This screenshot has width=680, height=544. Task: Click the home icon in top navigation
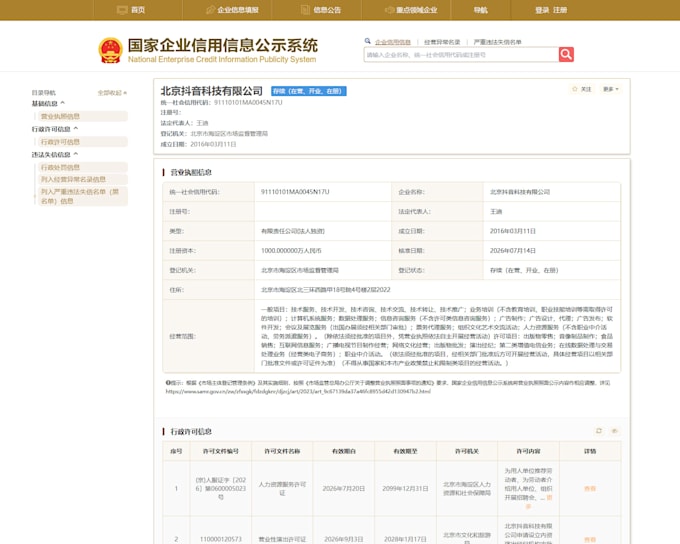[x=122, y=10]
